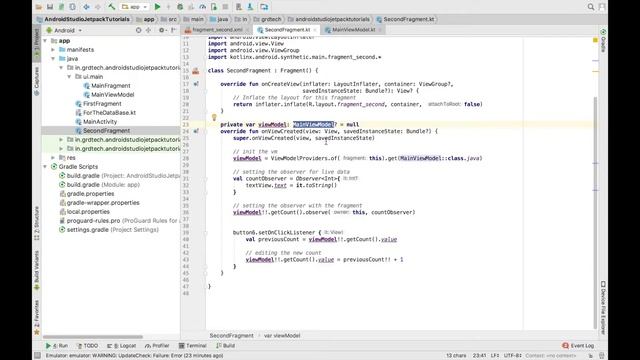Open Project panel settings gear
The image size is (640, 360).
pos(162,30)
